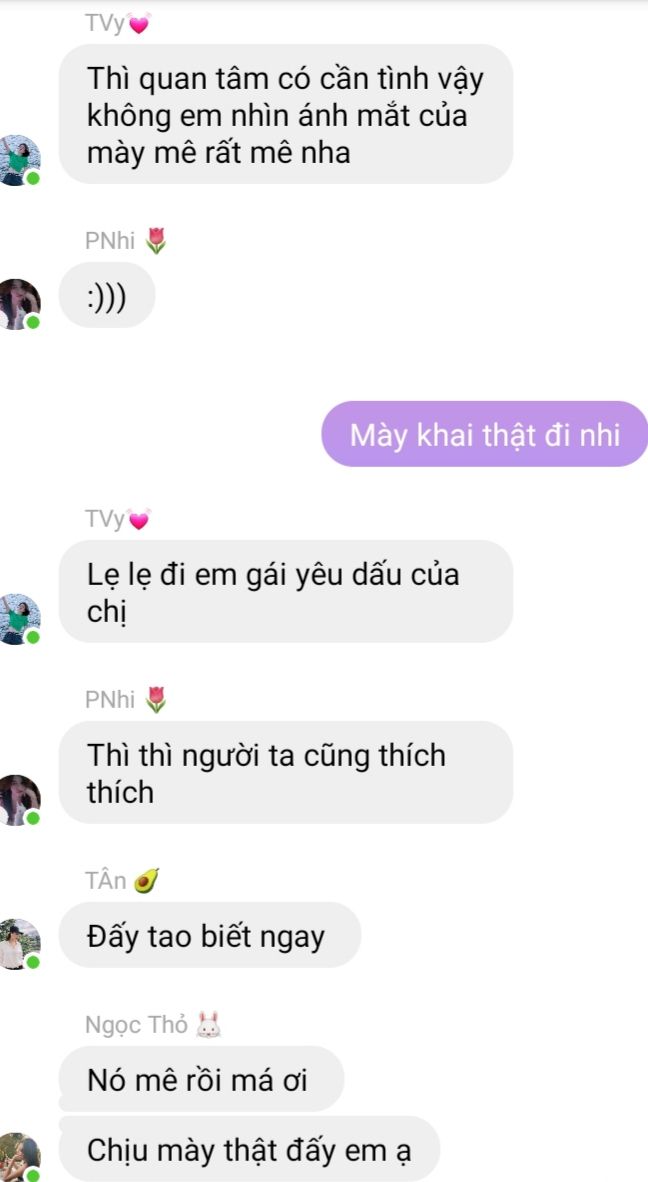Open TÂn's avatar next to "Đấy tao biết ngay"
The width and height of the screenshot is (648, 1182).
[19, 944]
